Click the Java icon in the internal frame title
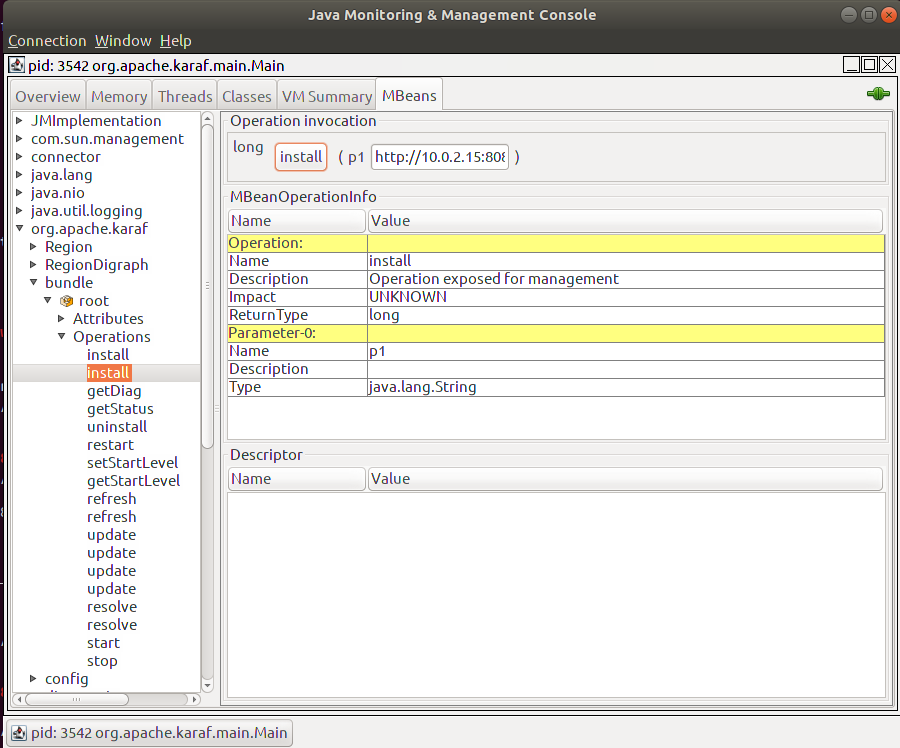This screenshot has width=900, height=748. click(17, 65)
